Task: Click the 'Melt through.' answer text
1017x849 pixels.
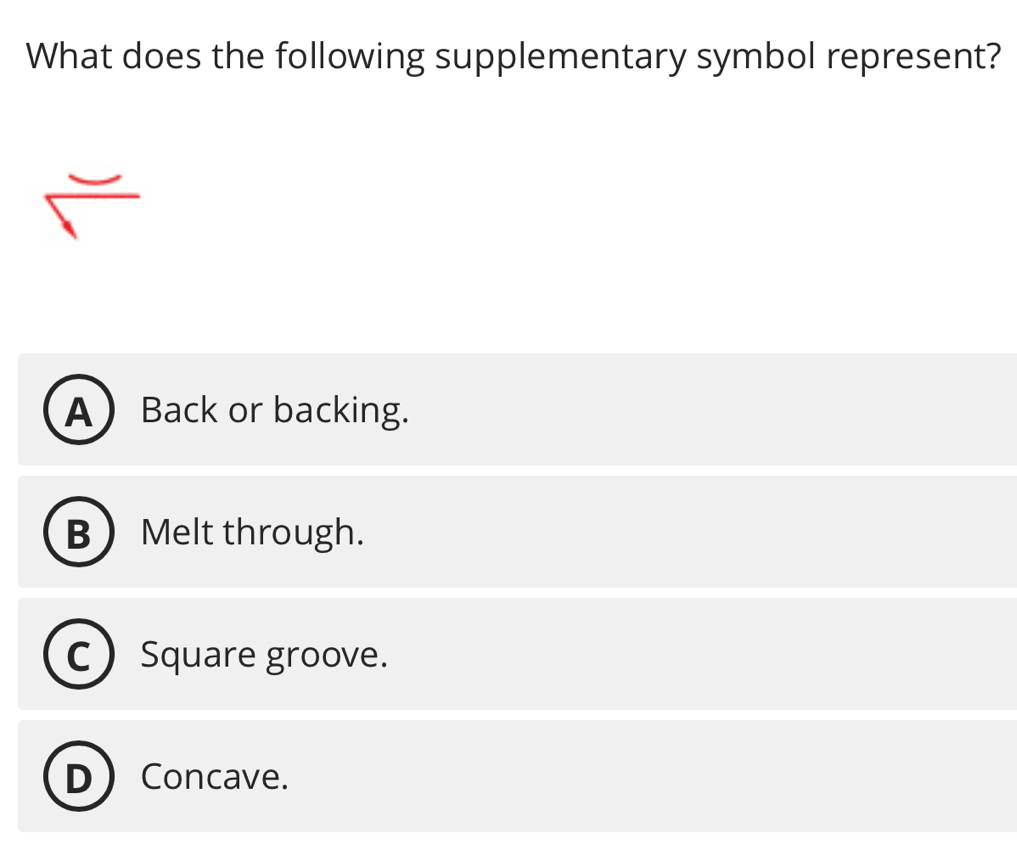Action: pos(252,533)
